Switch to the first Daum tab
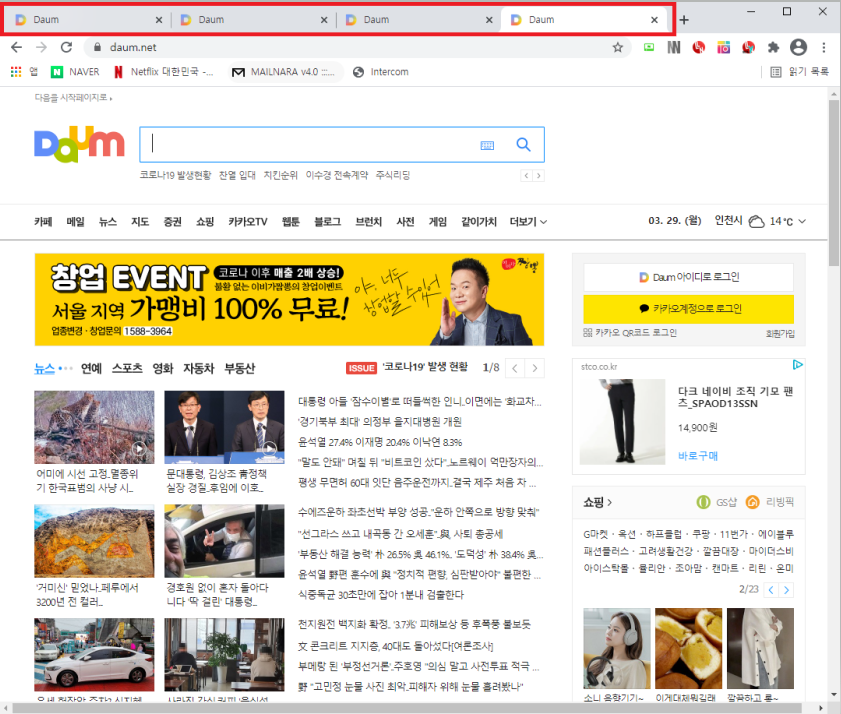This screenshot has height=714, width=841. [87, 20]
